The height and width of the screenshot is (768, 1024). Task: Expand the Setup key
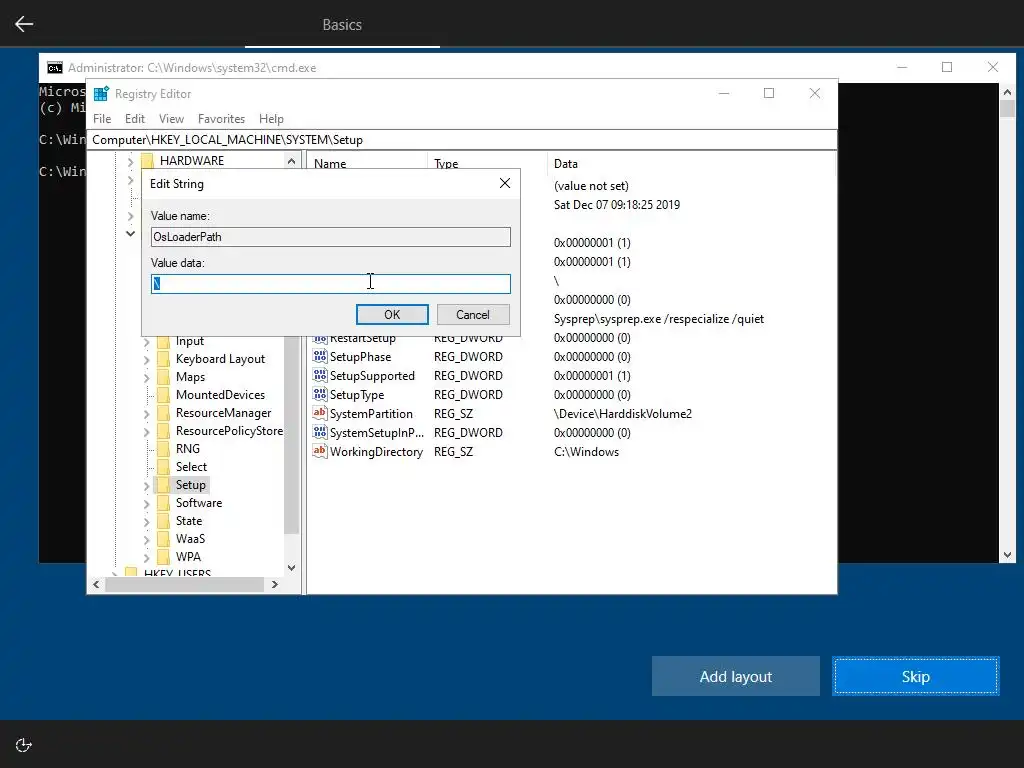(146, 485)
